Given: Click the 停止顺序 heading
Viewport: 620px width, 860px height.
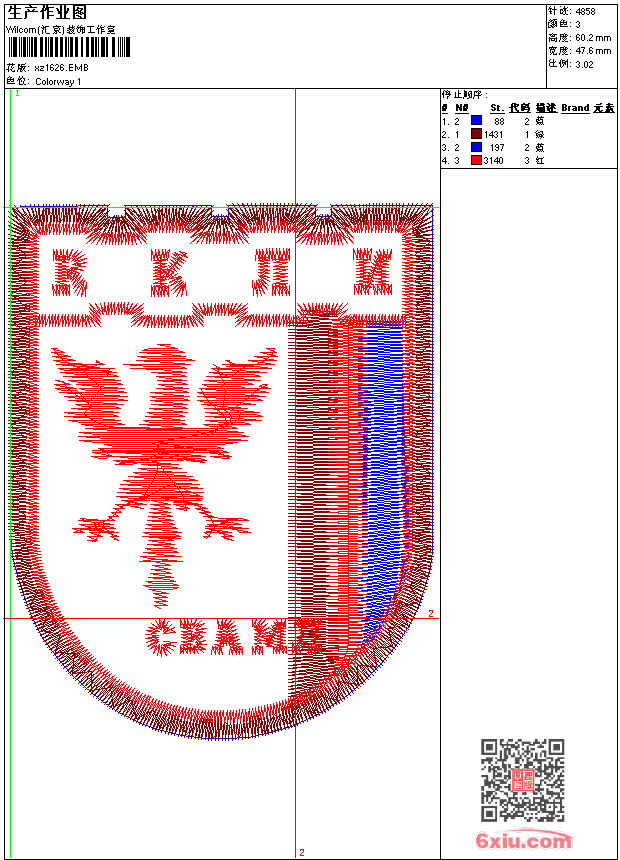Looking at the screenshot, I should pos(464,95).
